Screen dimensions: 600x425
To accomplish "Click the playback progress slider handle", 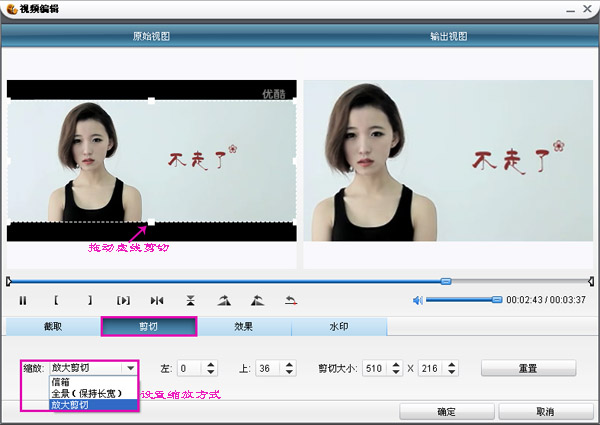I will (446, 282).
